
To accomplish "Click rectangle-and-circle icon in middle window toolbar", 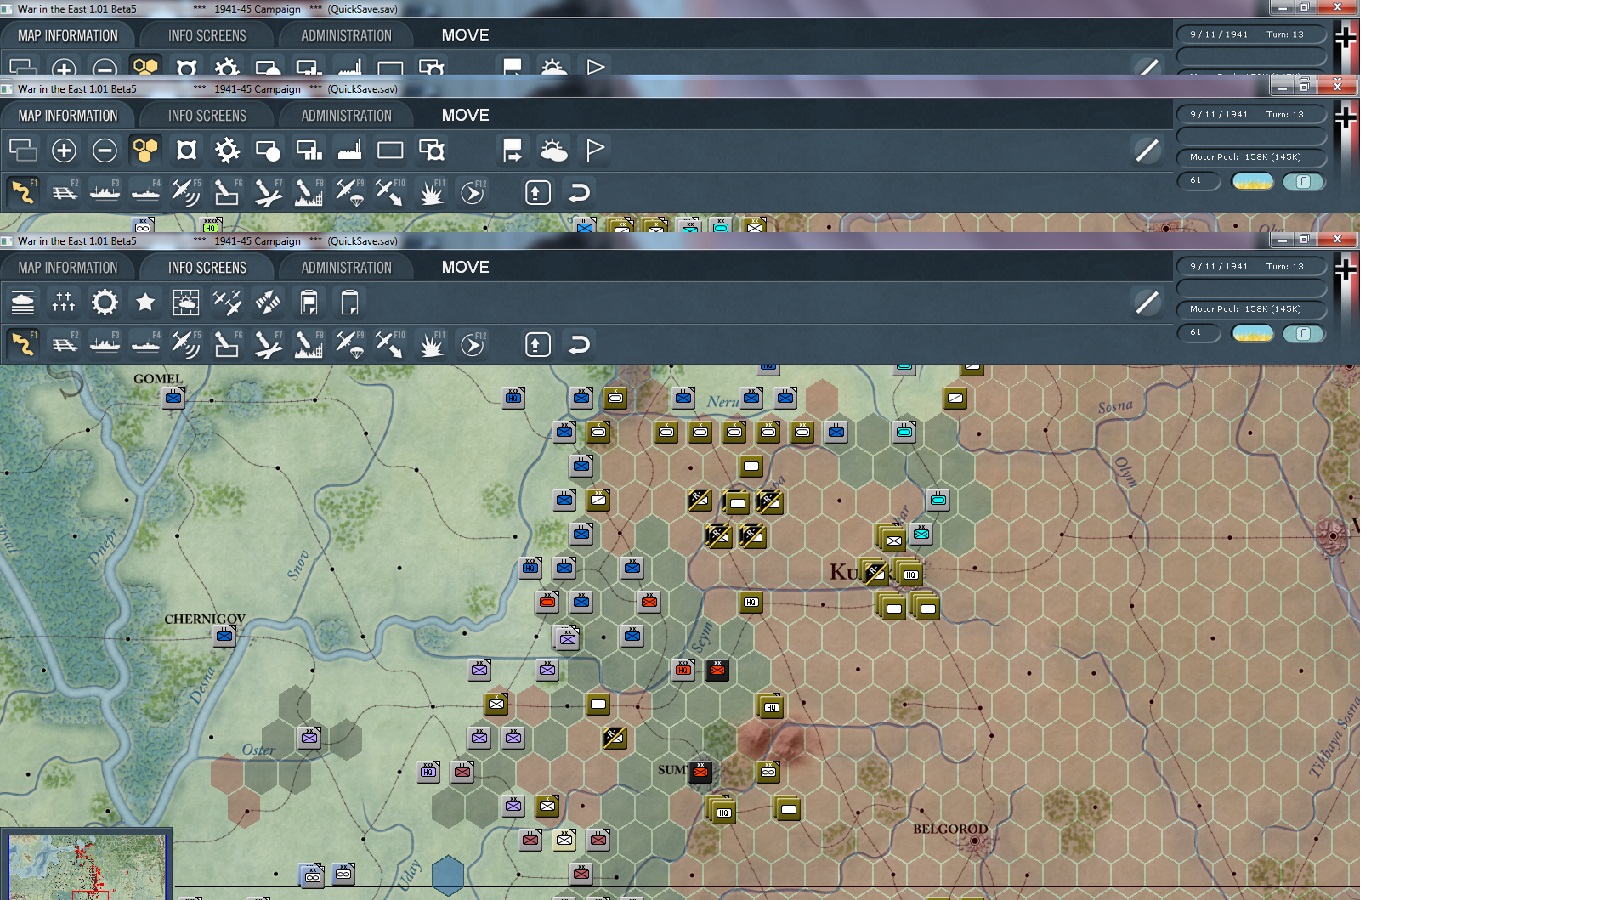I will (267, 150).
